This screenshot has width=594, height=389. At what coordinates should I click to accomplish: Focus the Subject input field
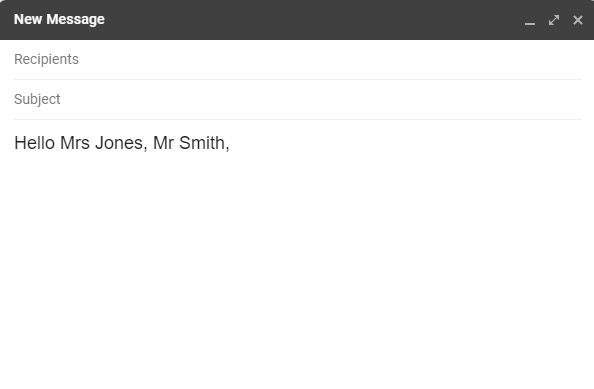[298, 100]
